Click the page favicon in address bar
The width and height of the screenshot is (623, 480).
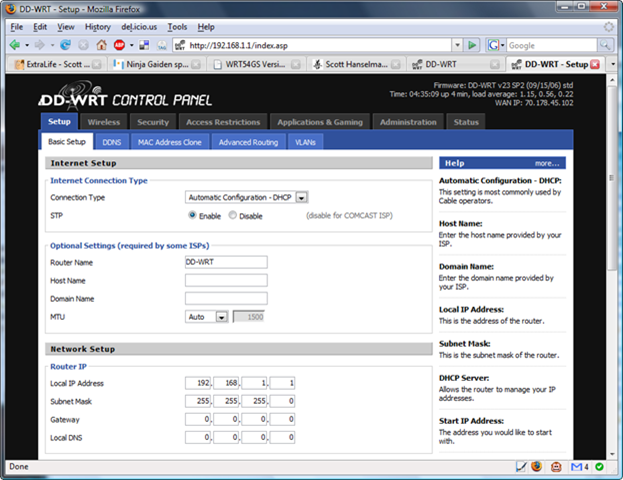pos(180,45)
